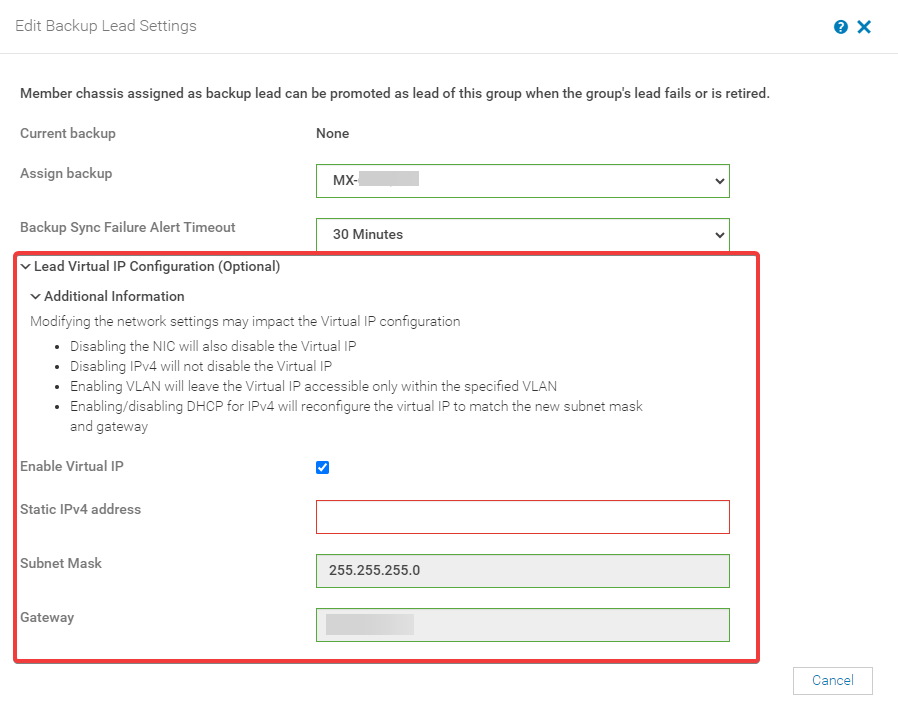Click the chevron on the Assign backup dropdown

(718, 181)
